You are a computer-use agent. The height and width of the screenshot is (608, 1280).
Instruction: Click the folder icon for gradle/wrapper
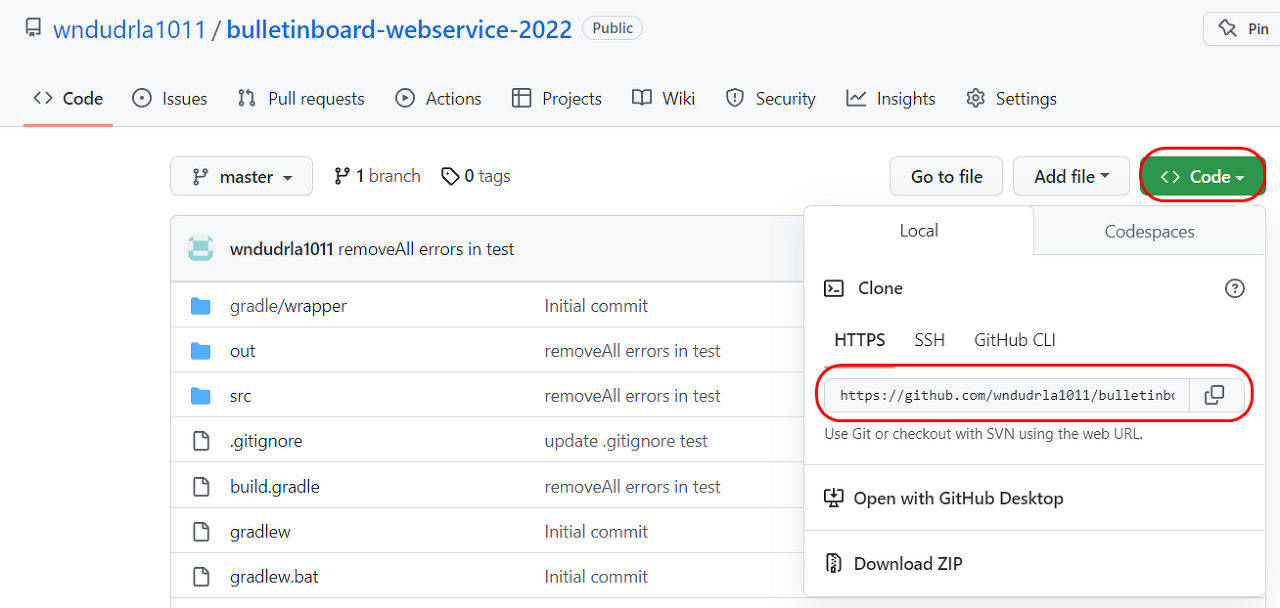(201, 306)
